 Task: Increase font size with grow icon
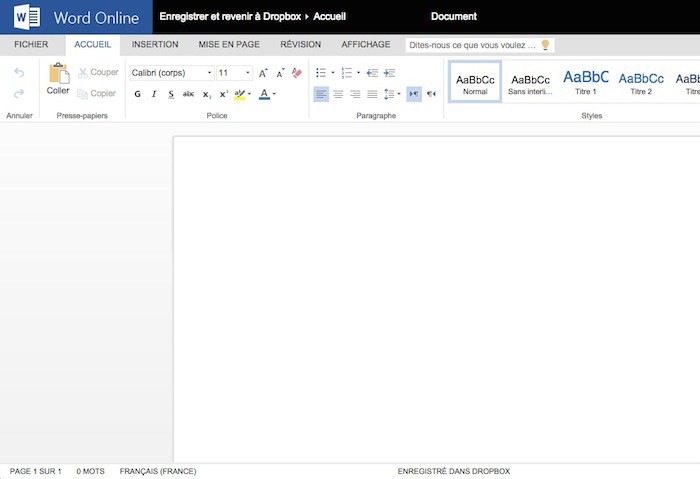pyautogui.click(x=263, y=73)
